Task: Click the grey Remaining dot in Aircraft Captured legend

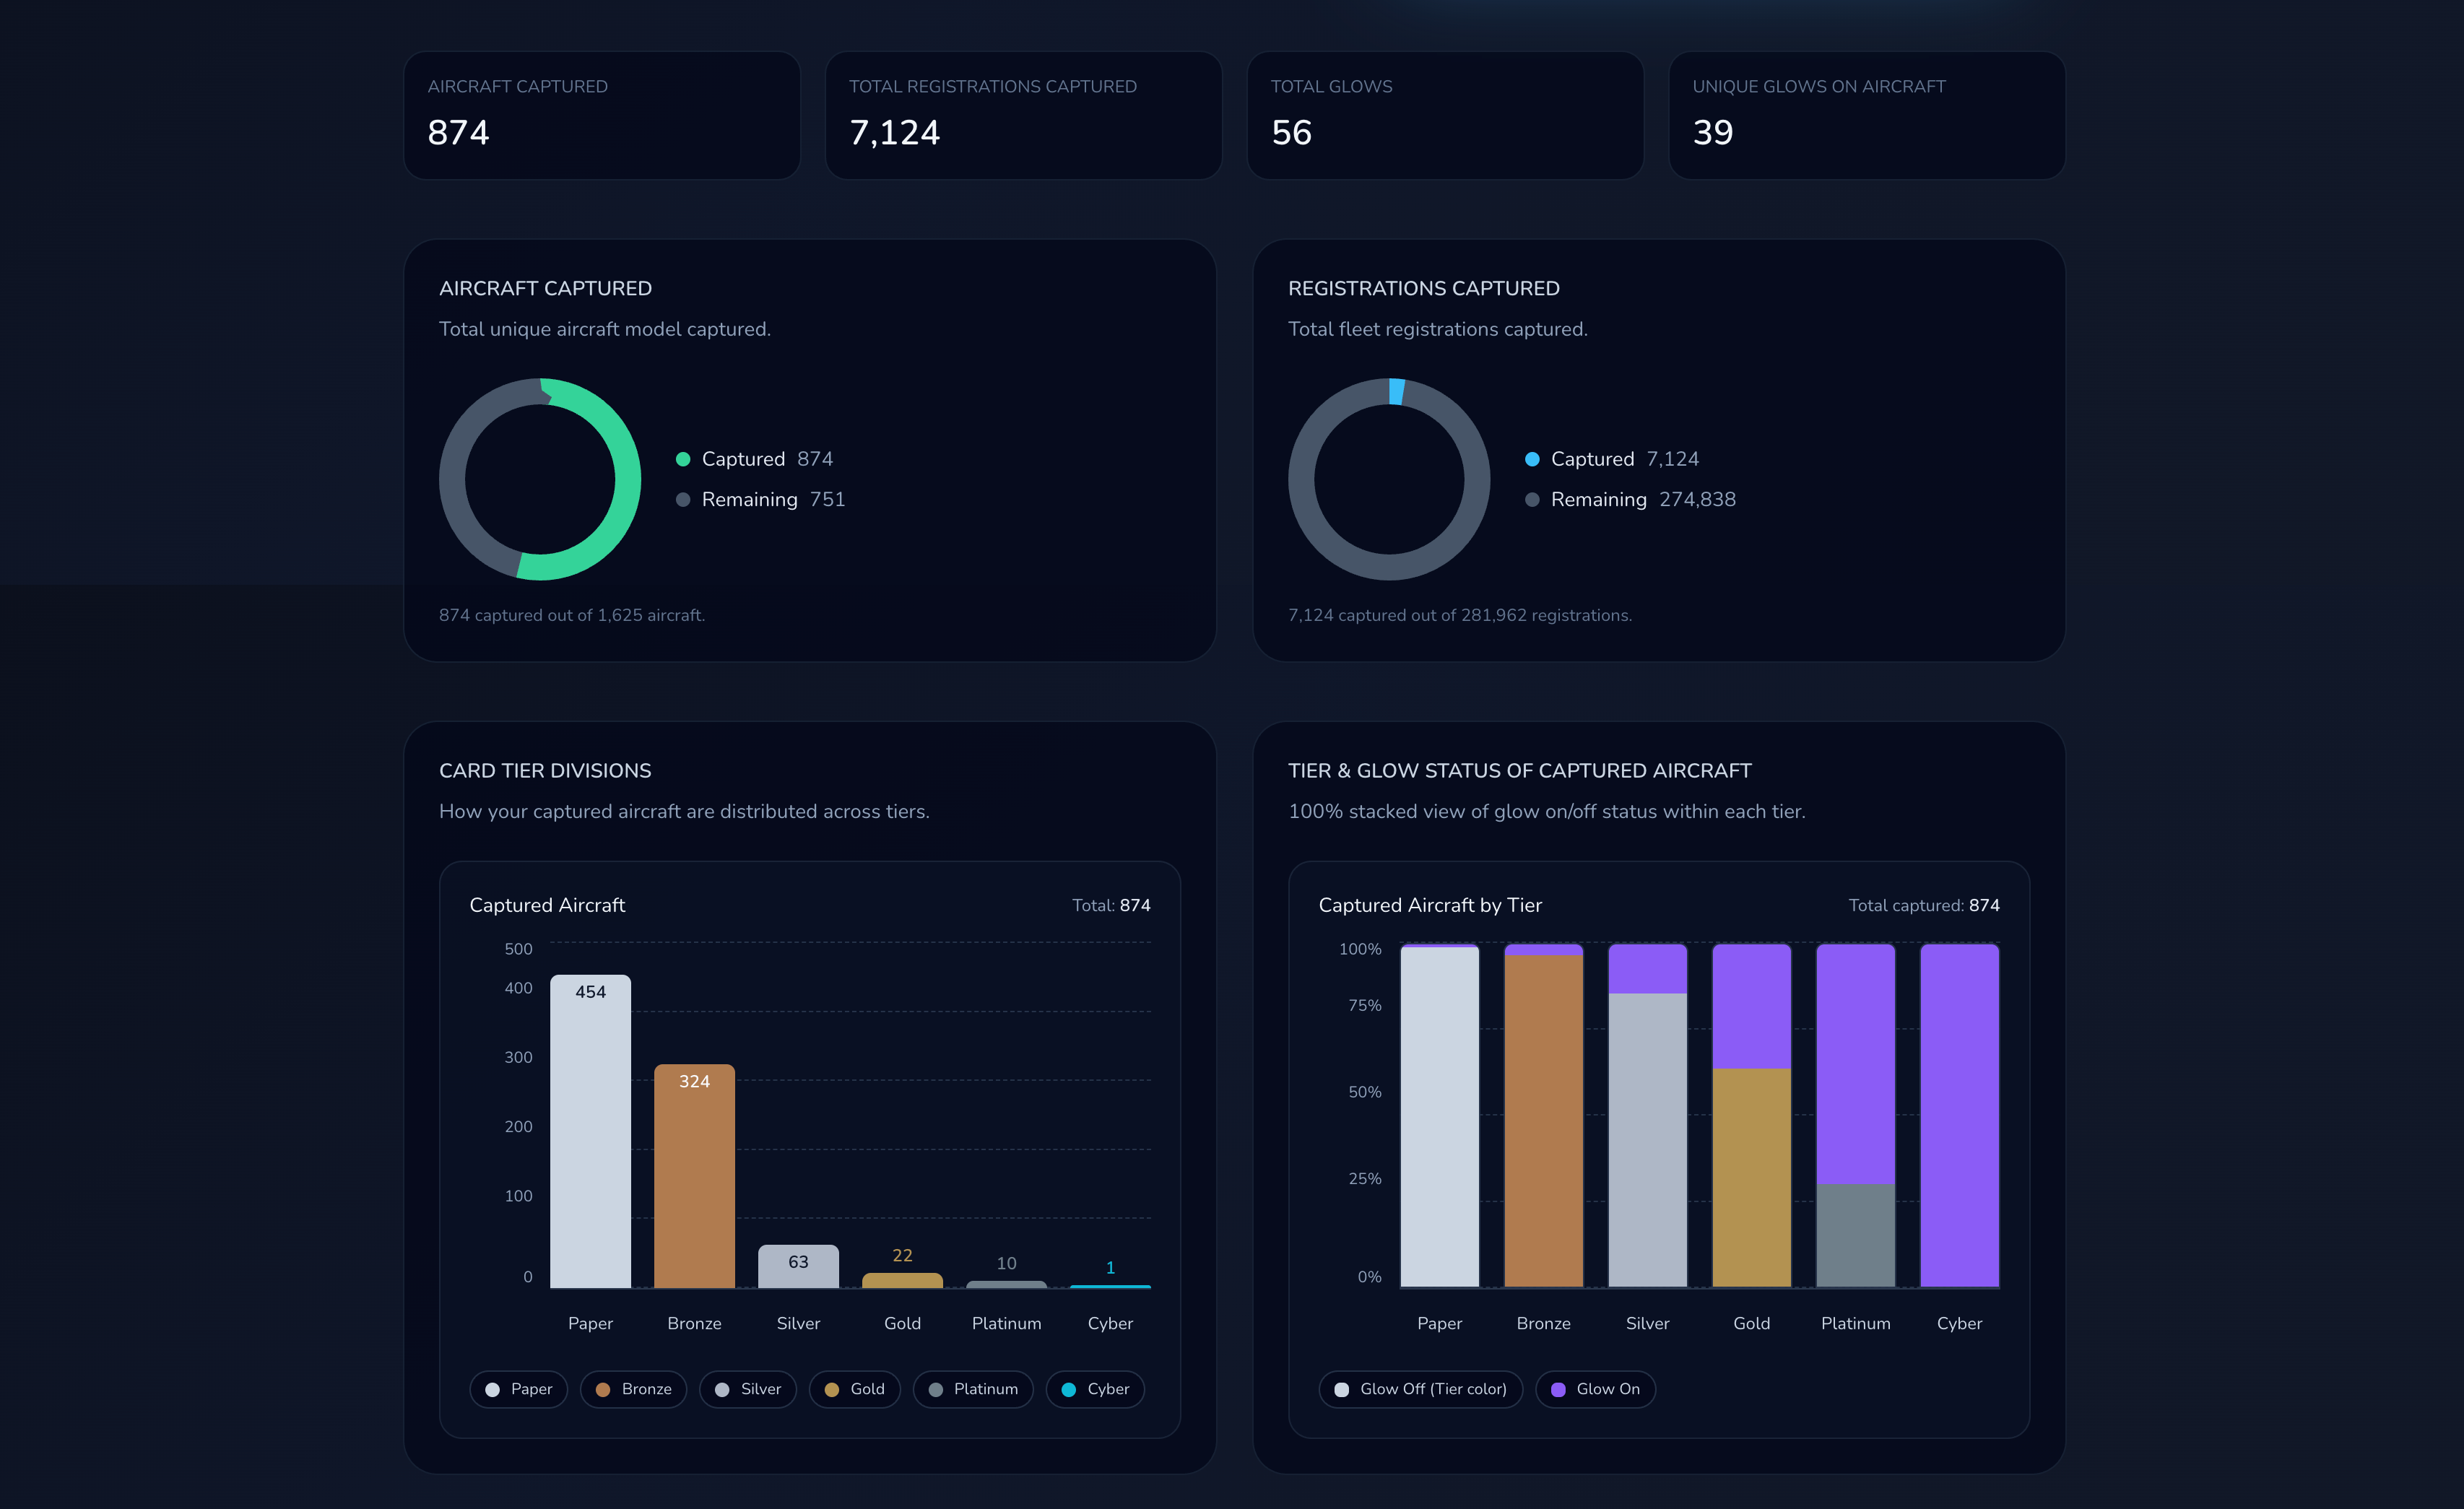Action: pos(684,499)
